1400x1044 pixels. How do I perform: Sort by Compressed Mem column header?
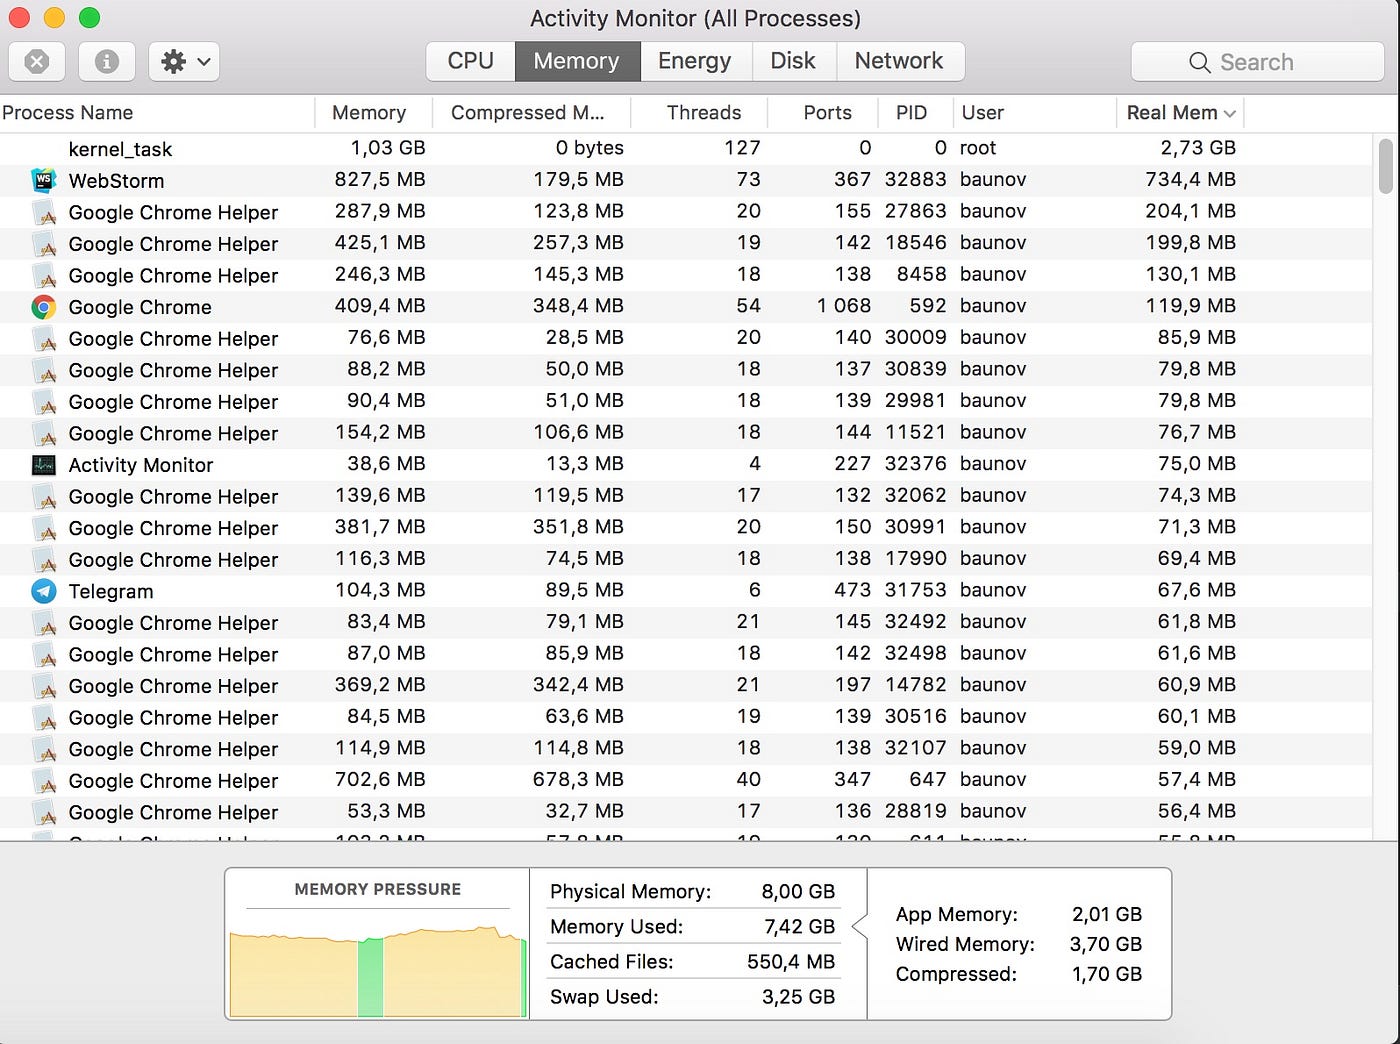point(532,113)
